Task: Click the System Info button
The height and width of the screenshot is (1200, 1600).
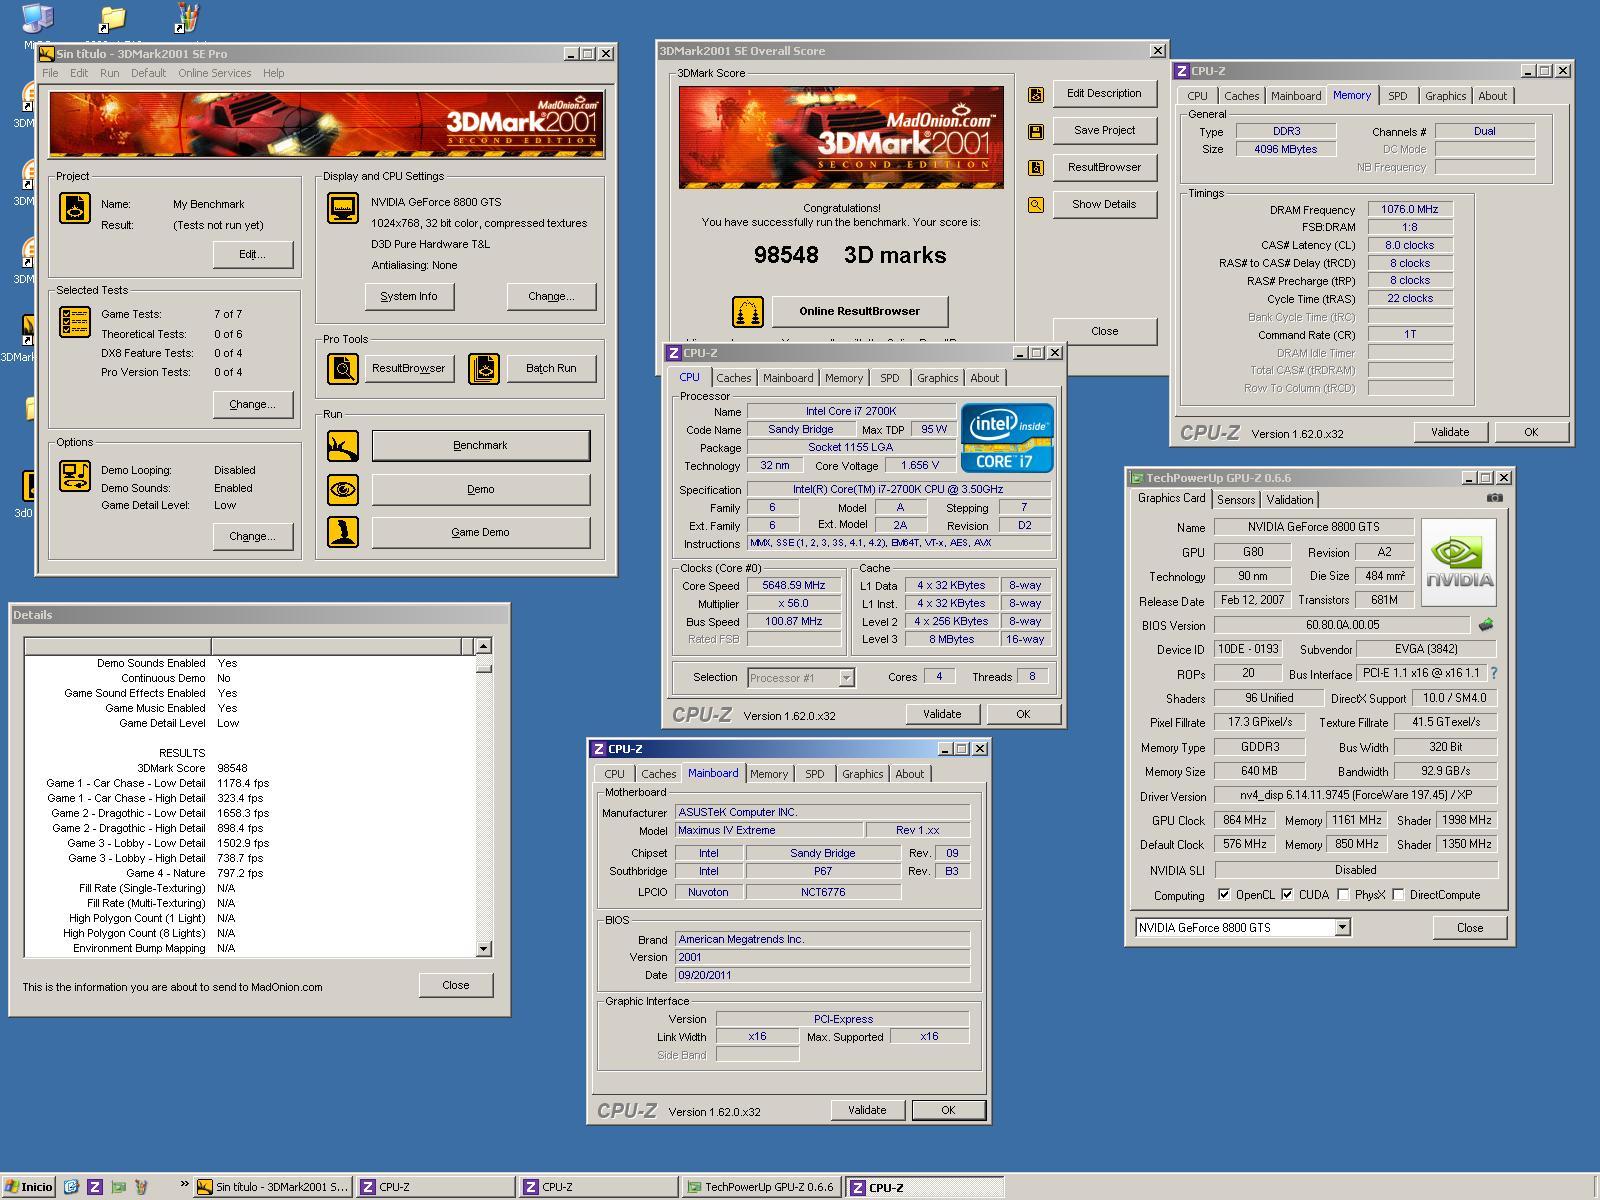Action: click(x=409, y=296)
